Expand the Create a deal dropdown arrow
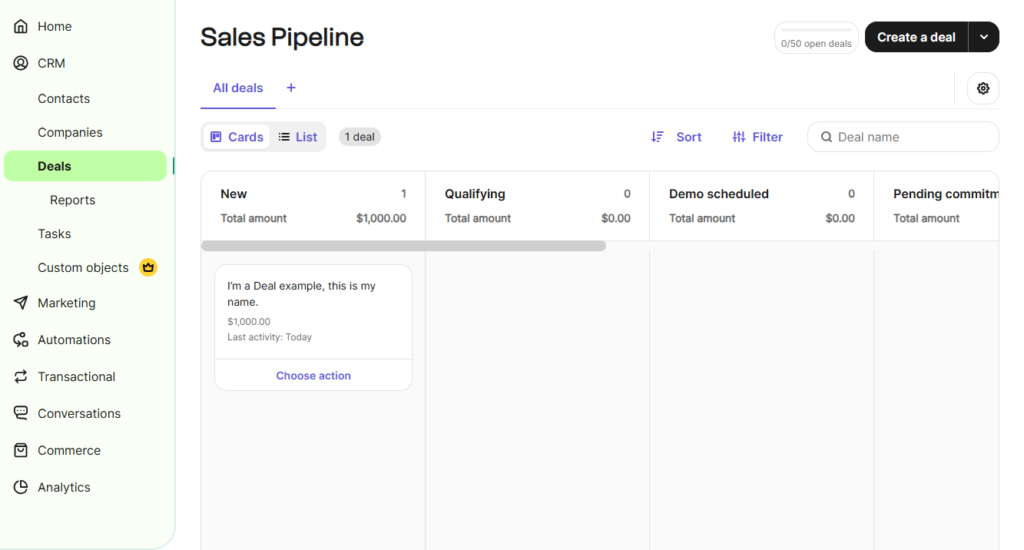1024x550 pixels. [x=984, y=37]
